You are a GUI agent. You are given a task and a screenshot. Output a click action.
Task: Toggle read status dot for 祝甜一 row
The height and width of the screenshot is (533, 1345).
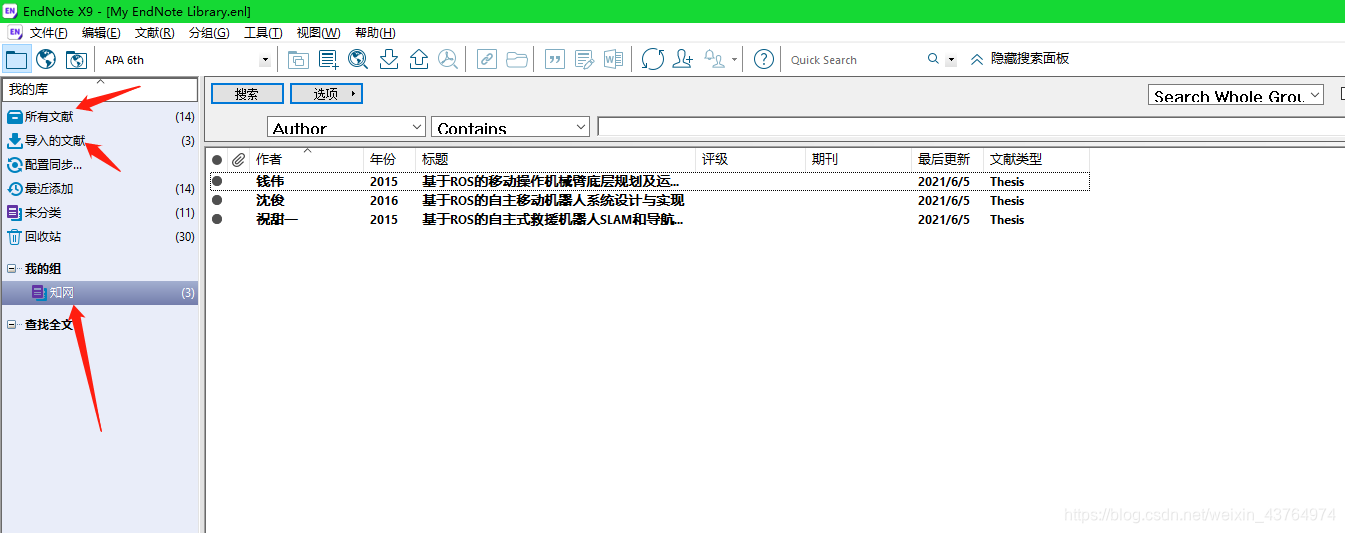pos(217,219)
